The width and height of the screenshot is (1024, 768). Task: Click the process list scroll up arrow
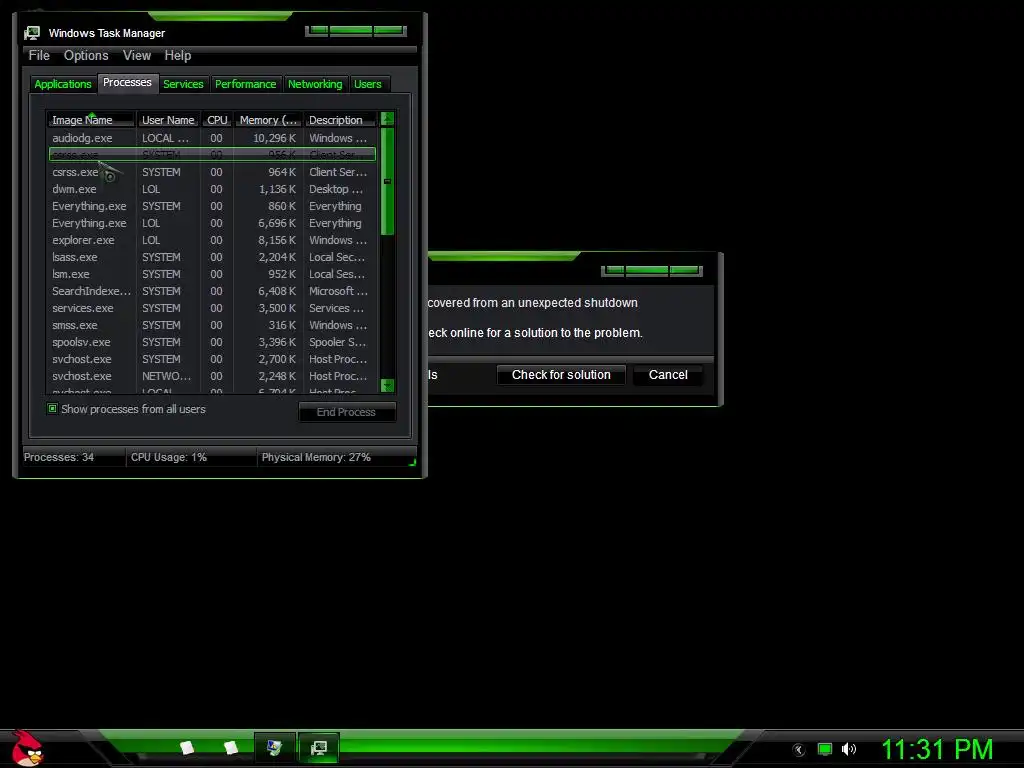click(x=387, y=119)
